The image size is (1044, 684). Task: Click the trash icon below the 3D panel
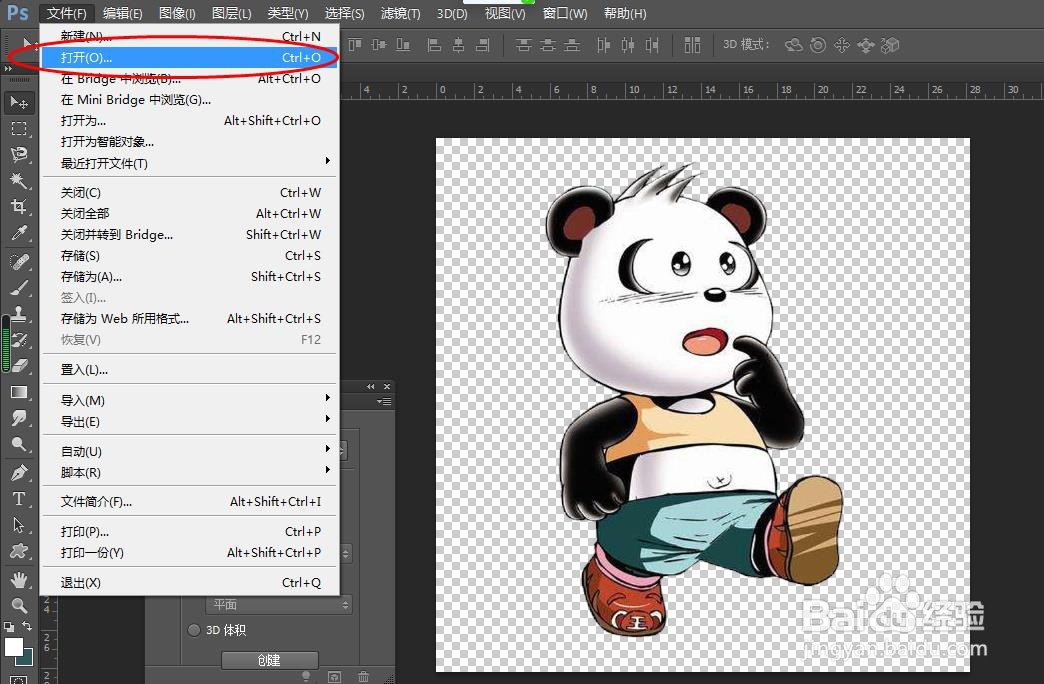pos(362,675)
